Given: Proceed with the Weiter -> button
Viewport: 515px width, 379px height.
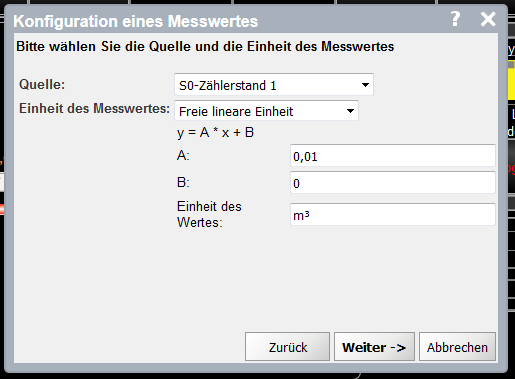Looking at the screenshot, I should (x=374, y=346).
